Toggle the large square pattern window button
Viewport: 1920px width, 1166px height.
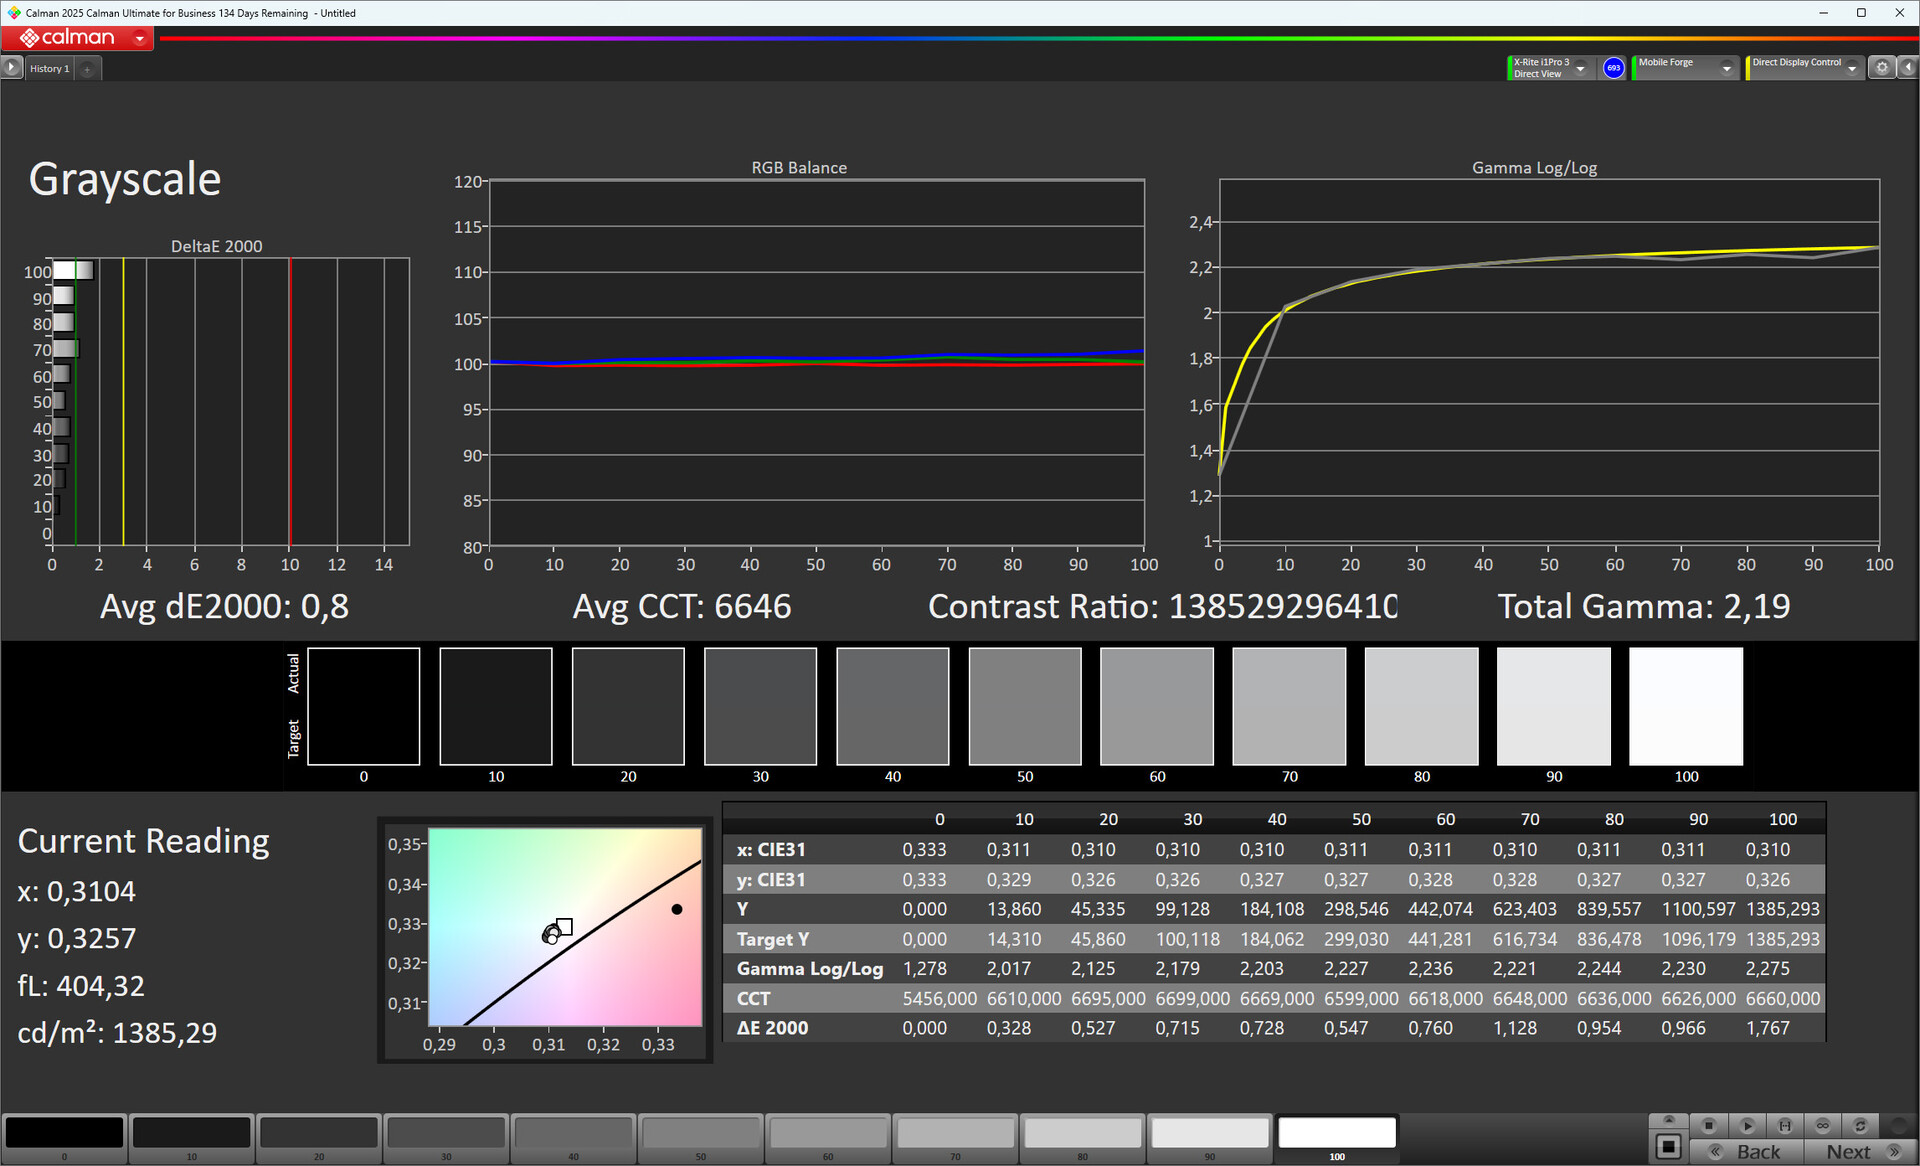click(1668, 1147)
